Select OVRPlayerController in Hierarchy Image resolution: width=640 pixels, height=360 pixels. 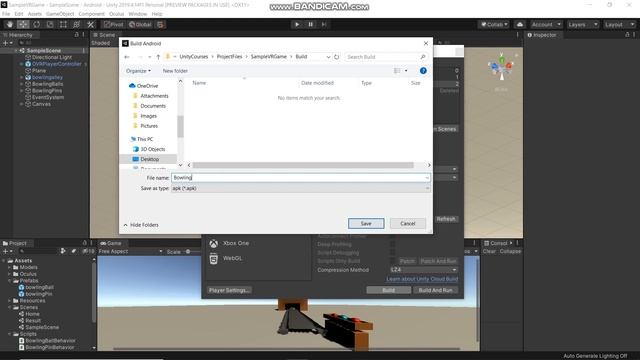click(57, 64)
